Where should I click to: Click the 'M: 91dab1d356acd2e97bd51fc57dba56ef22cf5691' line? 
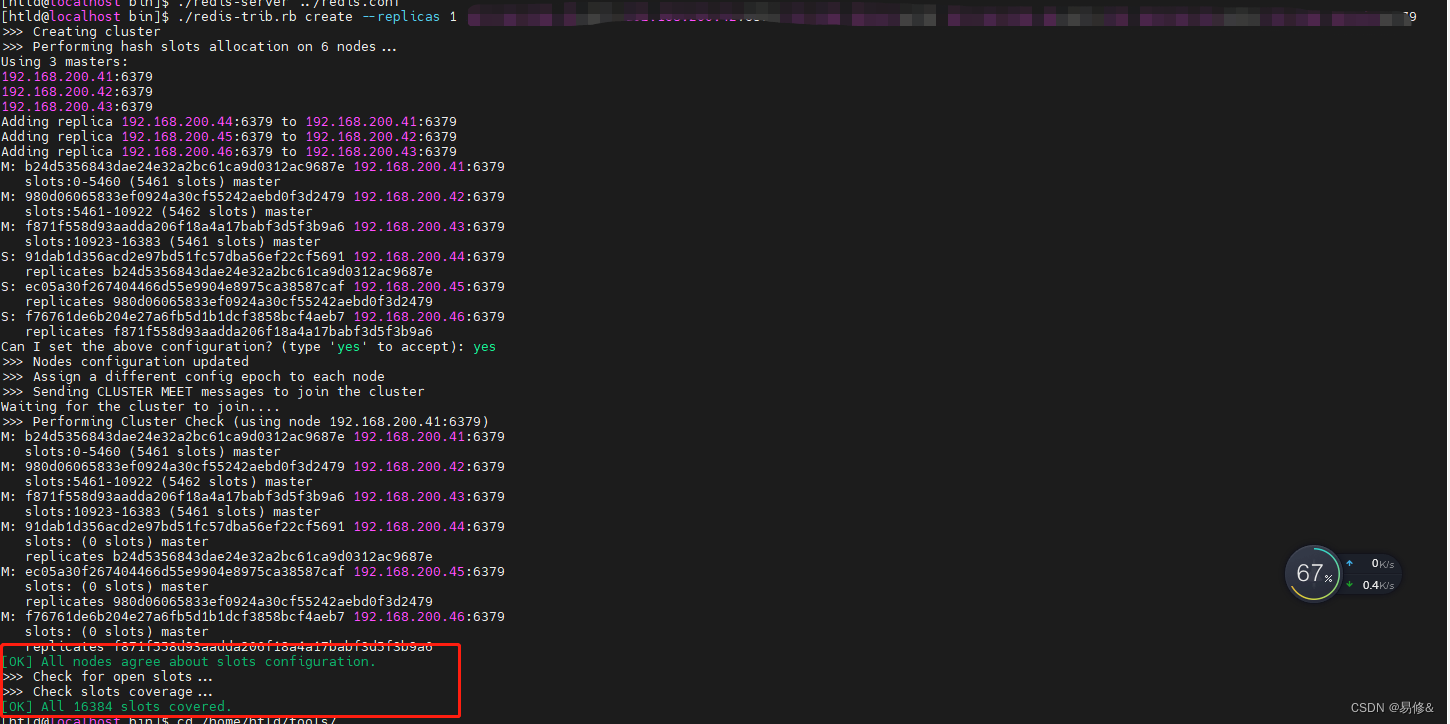pos(253,527)
